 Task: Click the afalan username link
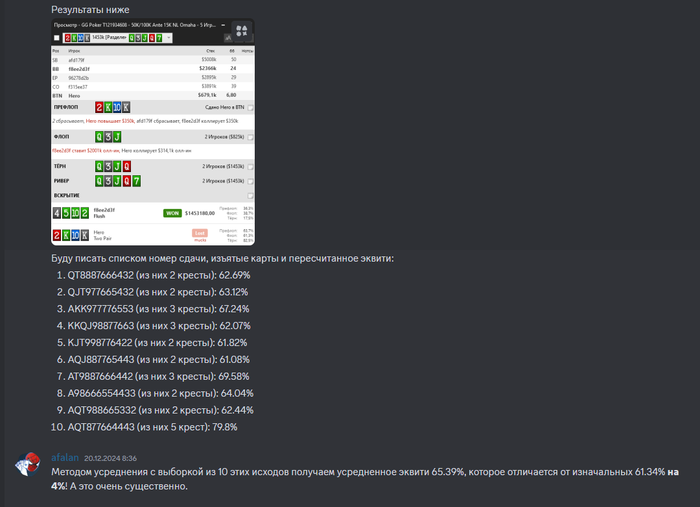tap(65, 457)
